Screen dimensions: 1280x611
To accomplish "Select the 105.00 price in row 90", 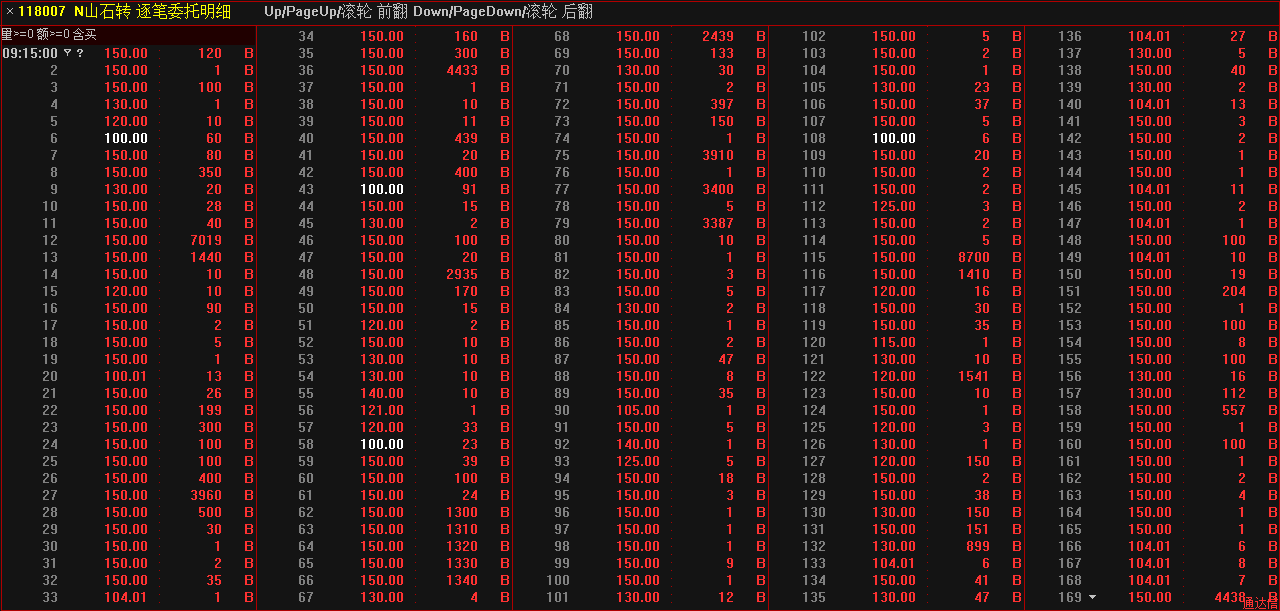I will tap(638, 410).
